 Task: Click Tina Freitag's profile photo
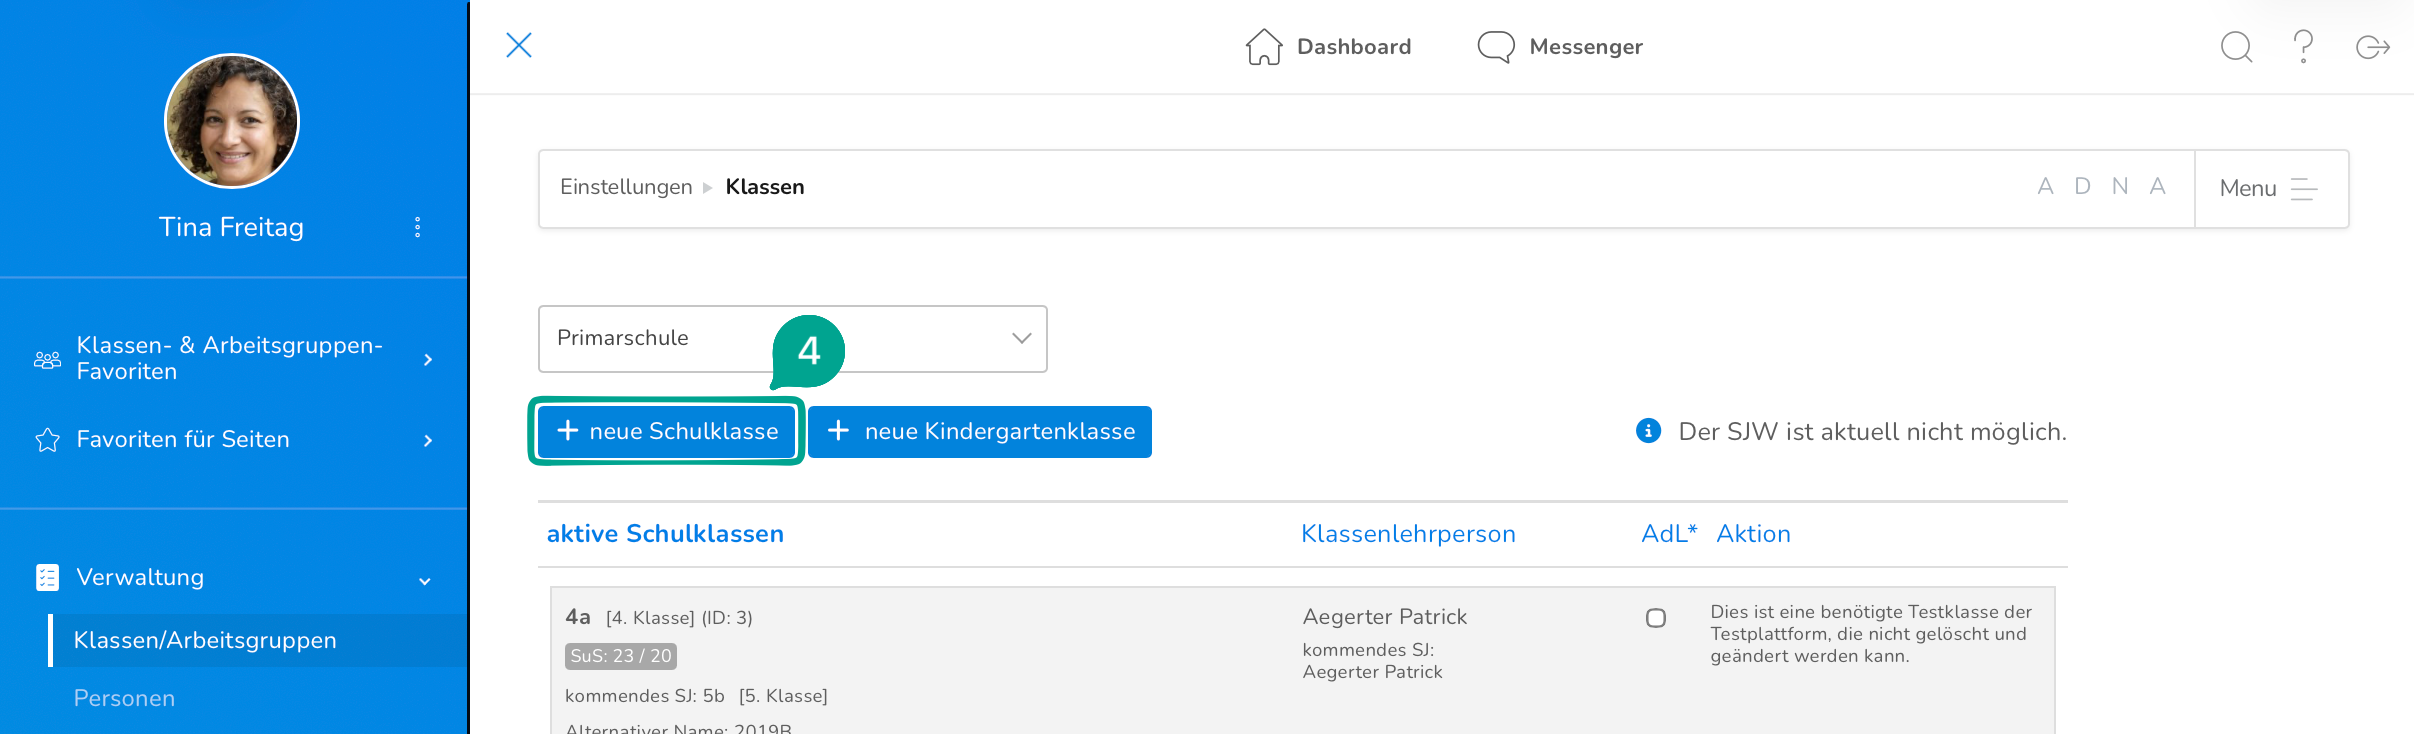[x=232, y=121]
